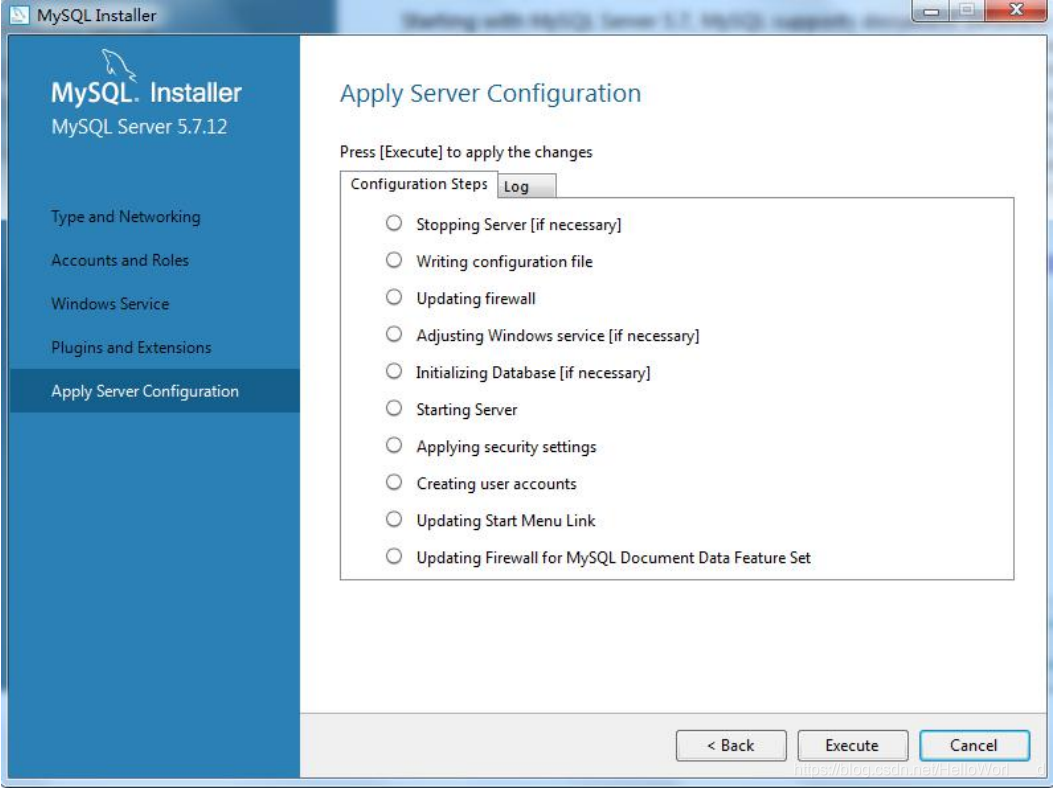1054x788 pixels.
Task: Open Plugins and Extensions step
Action: [x=131, y=348]
